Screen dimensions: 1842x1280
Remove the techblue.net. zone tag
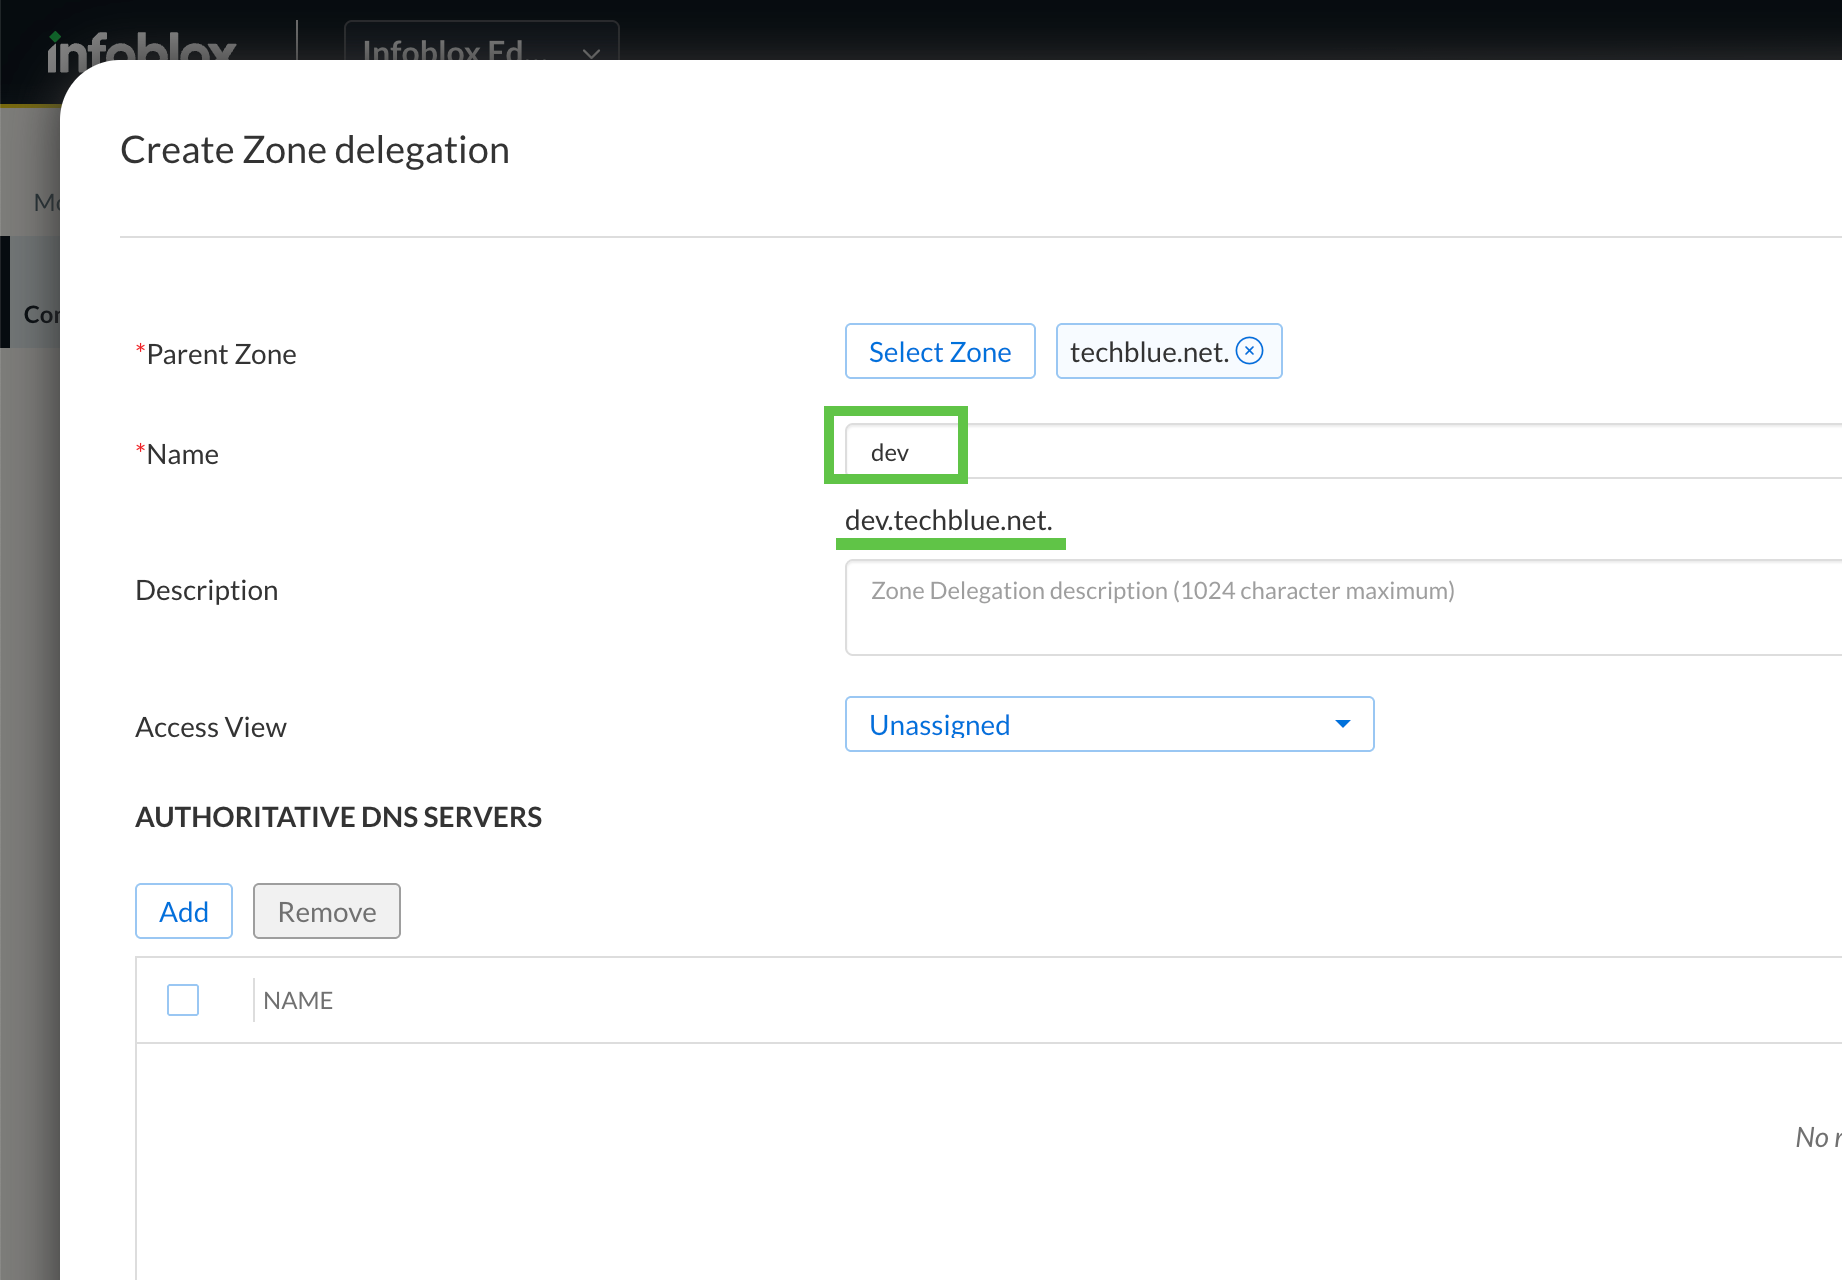tap(1250, 351)
